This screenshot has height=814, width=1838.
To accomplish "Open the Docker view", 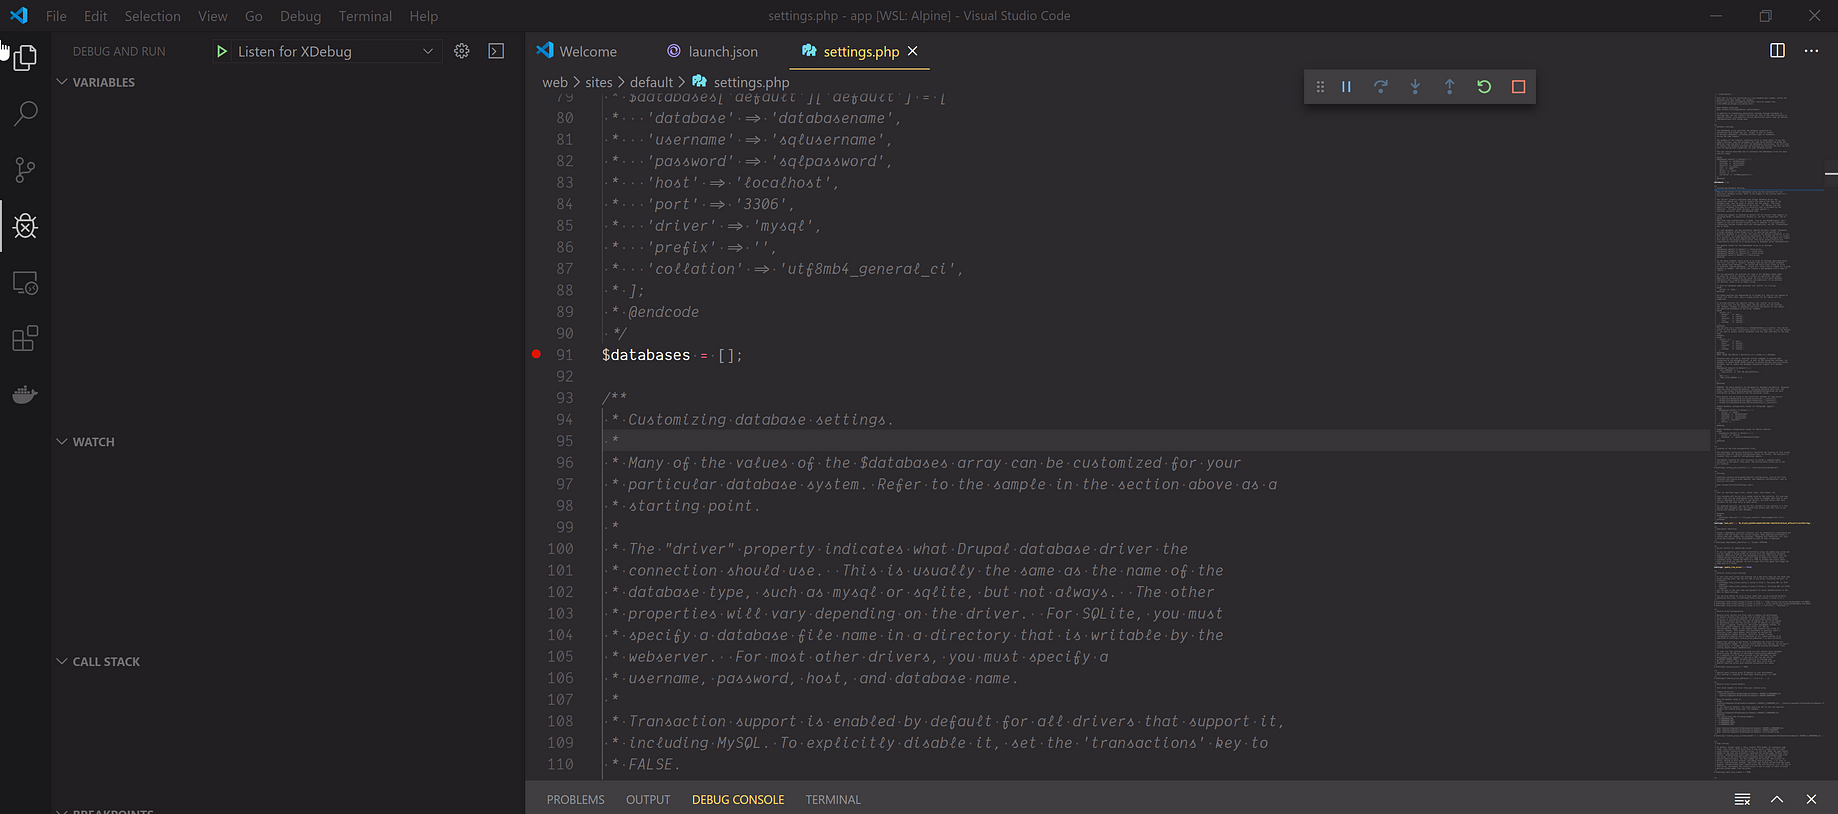I will [25, 394].
